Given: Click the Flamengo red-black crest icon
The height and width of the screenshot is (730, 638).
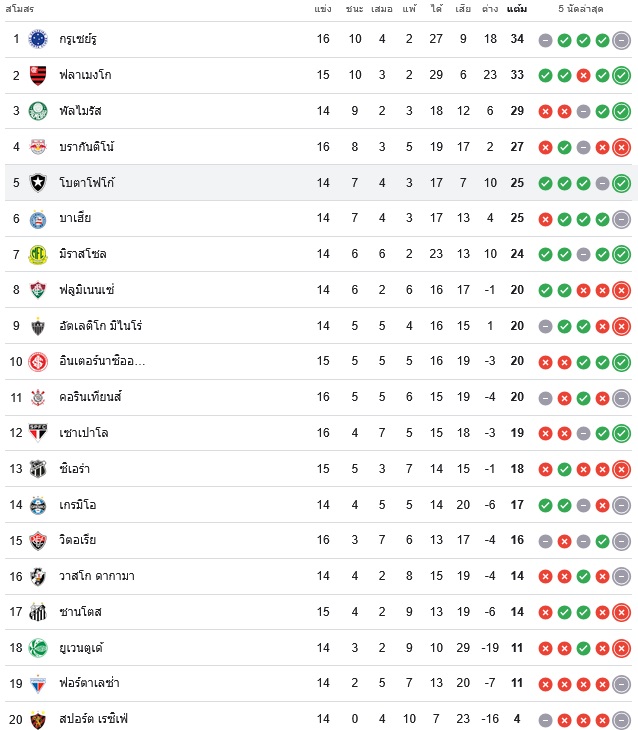Looking at the screenshot, I should (x=38, y=75).
